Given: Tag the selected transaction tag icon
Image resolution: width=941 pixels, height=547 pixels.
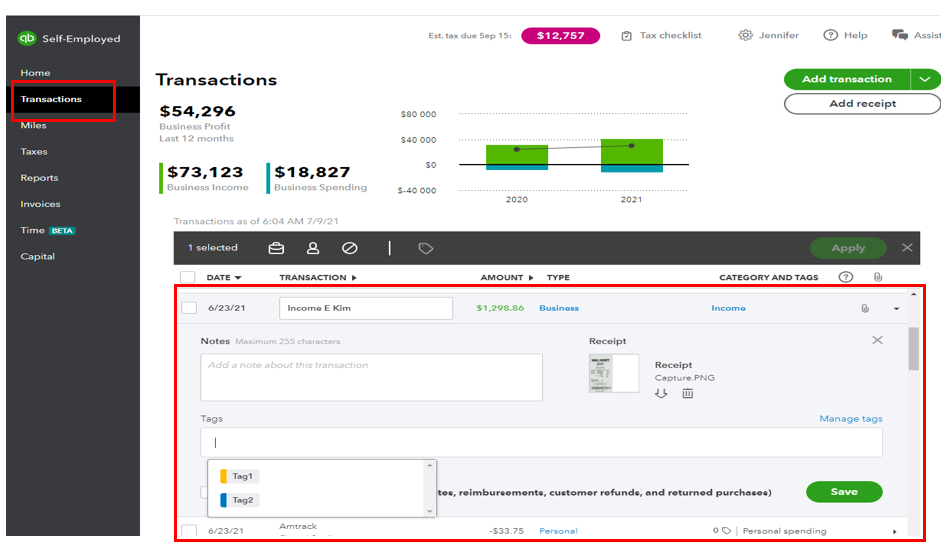Looking at the screenshot, I should tap(425, 248).
